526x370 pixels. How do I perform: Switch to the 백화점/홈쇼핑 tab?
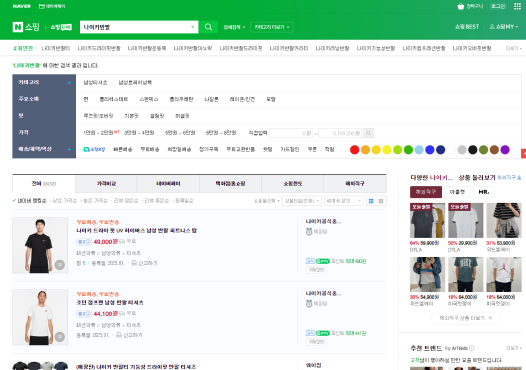[x=230, y=183]
